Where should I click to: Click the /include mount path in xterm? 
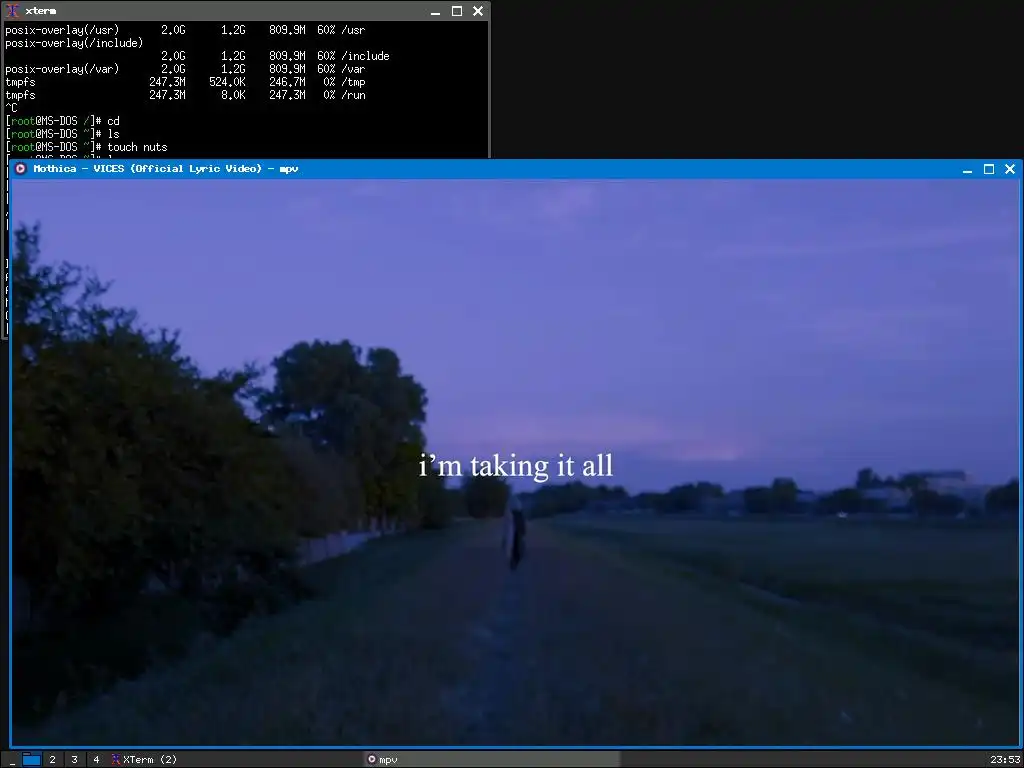pos(365,56)
